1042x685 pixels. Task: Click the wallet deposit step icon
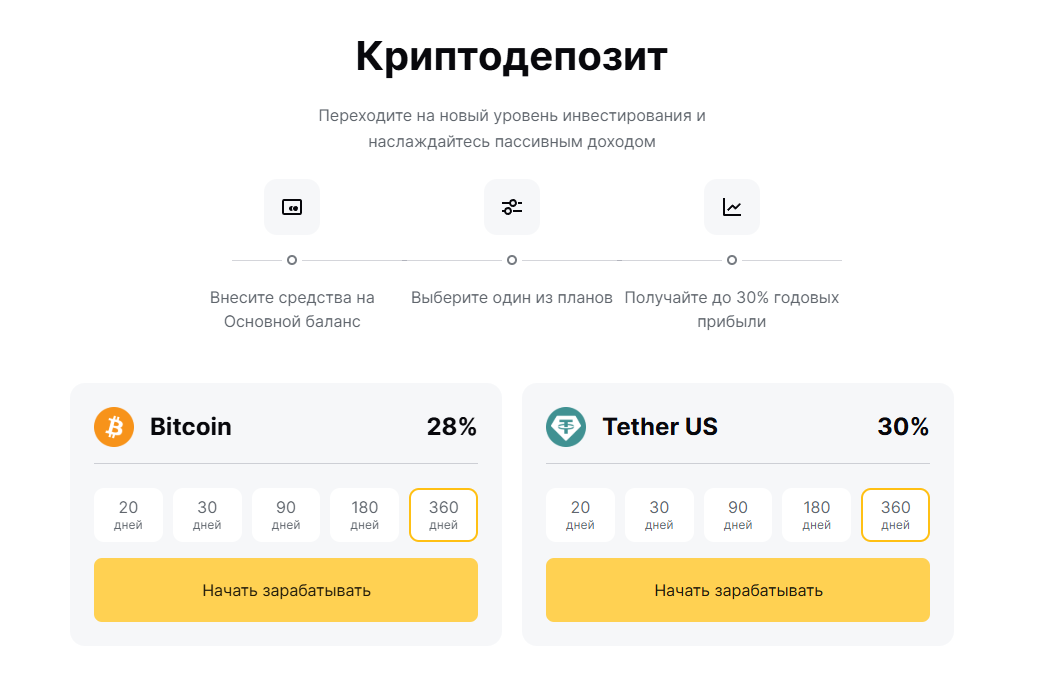[292, 207]
